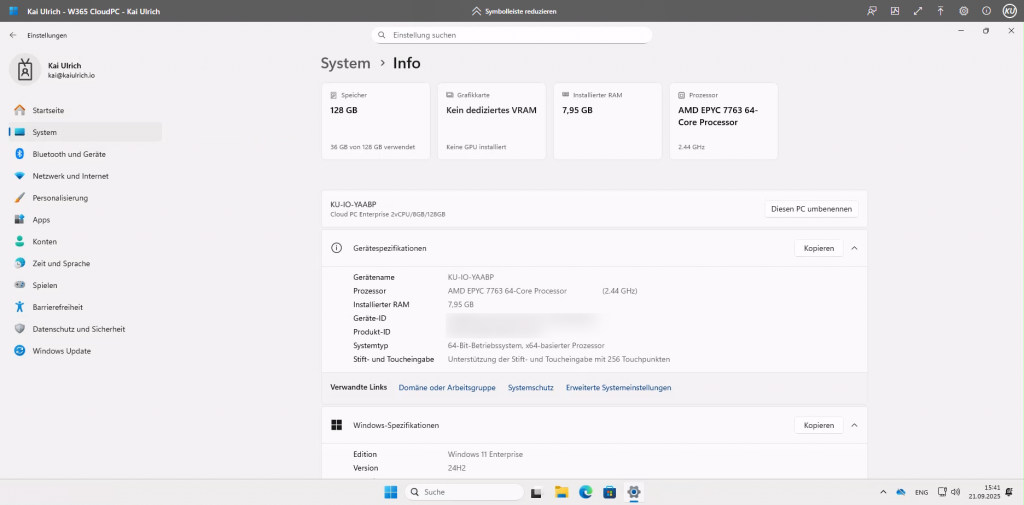Open Barrierefreiheit settings

click(x=57, y=307)
